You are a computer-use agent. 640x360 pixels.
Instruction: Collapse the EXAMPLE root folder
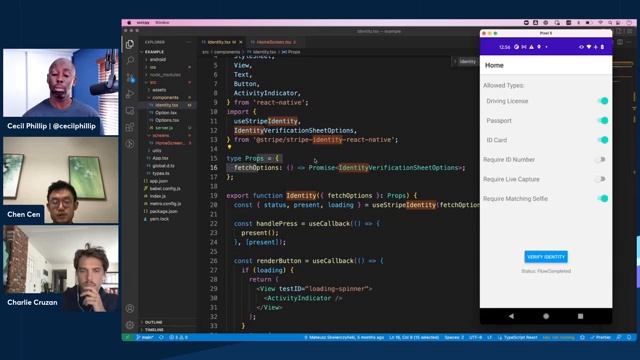click(x=153, y=52)
